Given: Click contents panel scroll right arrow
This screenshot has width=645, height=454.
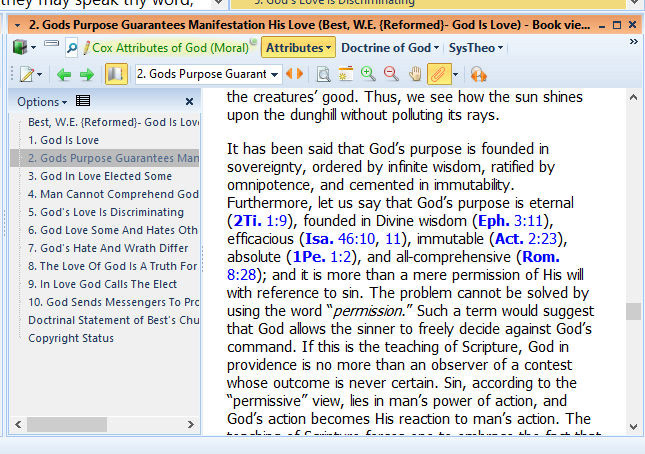Looking at the screenshot, I should [x=190, y=424].
